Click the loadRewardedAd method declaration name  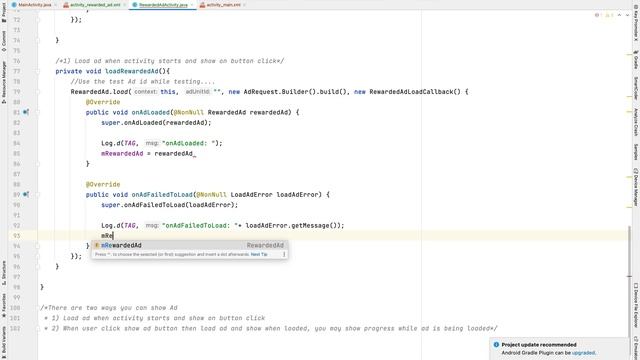(131, 71)
